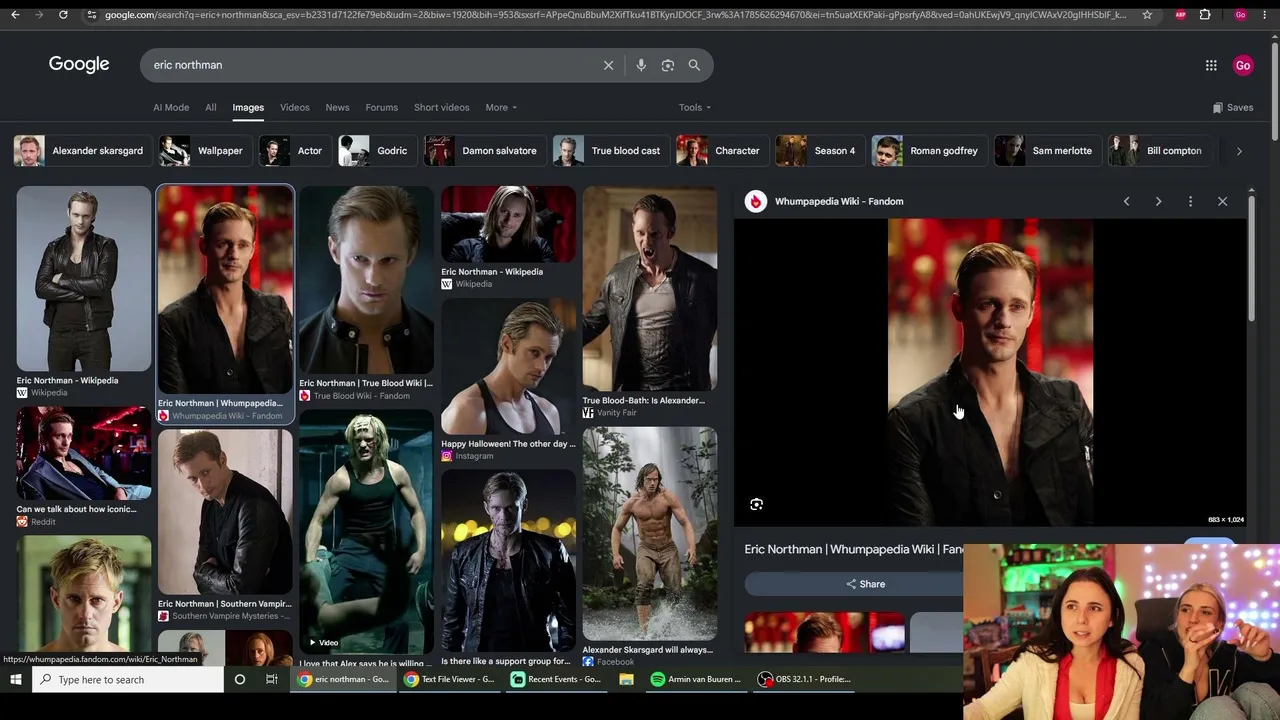Expand the More search categories dropdown
The height and width of the screenshot is (720, 1280).
[501, 107]
